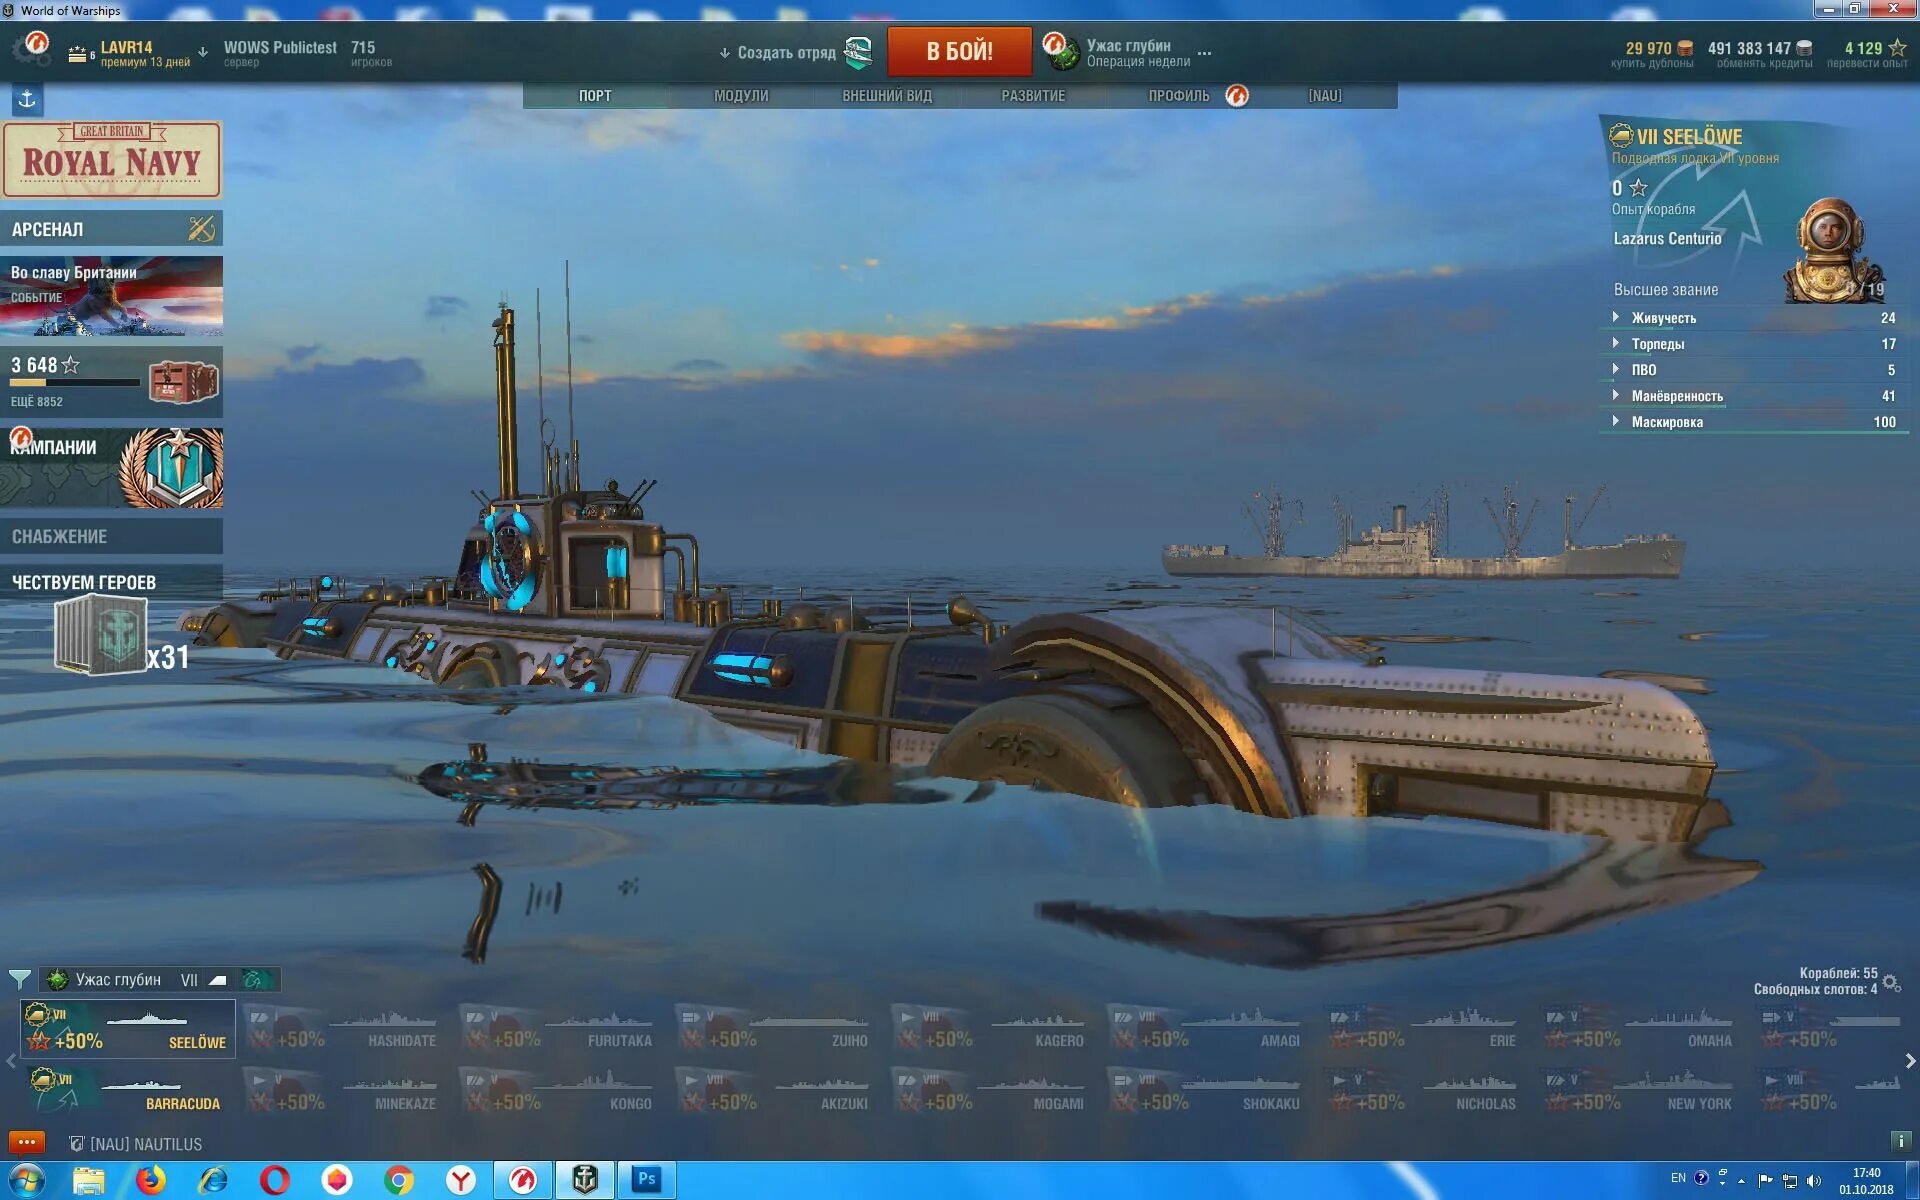The image size is (1920, 1200).
Task: Open carousel settings gear icon
Action: 1891,983
